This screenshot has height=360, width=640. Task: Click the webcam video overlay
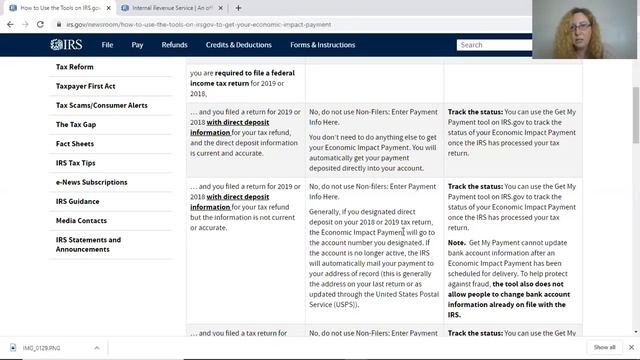584,29
